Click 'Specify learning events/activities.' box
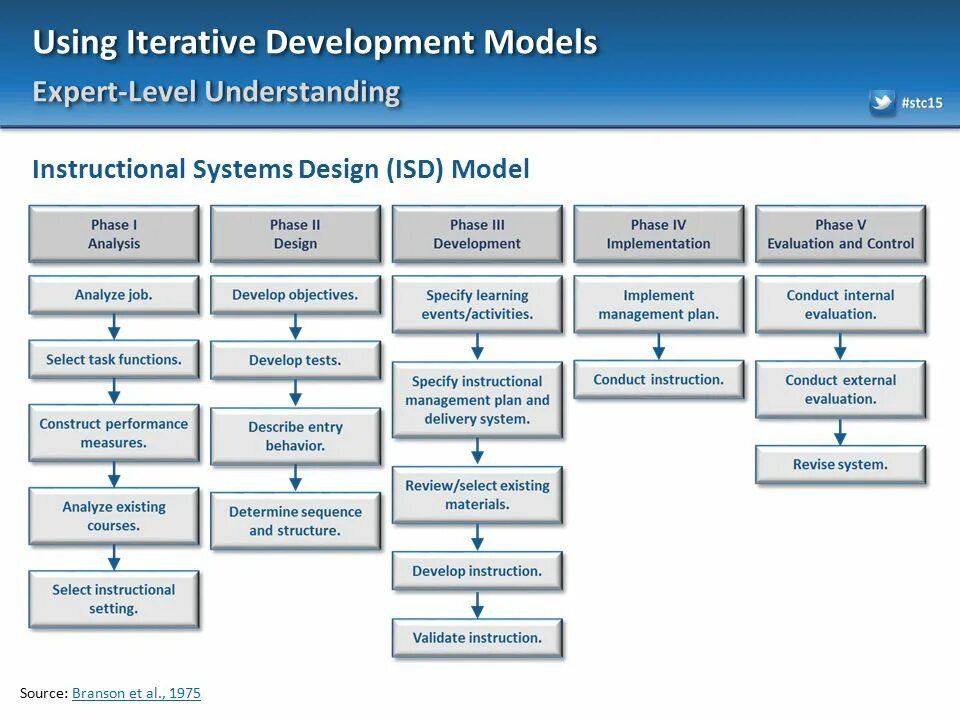Screen dimensions: 960x720 [x=477, y=304]
